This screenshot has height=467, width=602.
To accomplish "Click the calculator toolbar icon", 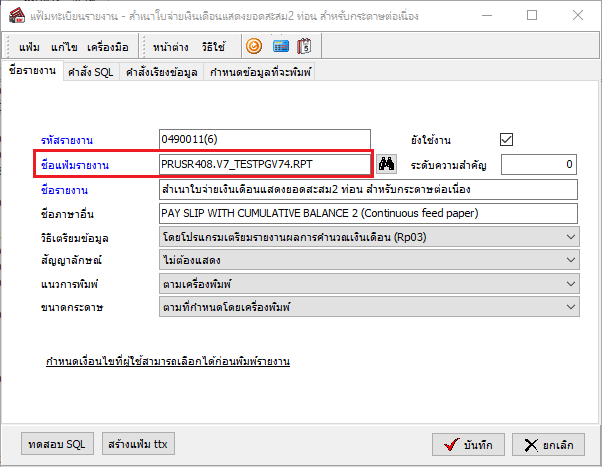I will [306, 46].
